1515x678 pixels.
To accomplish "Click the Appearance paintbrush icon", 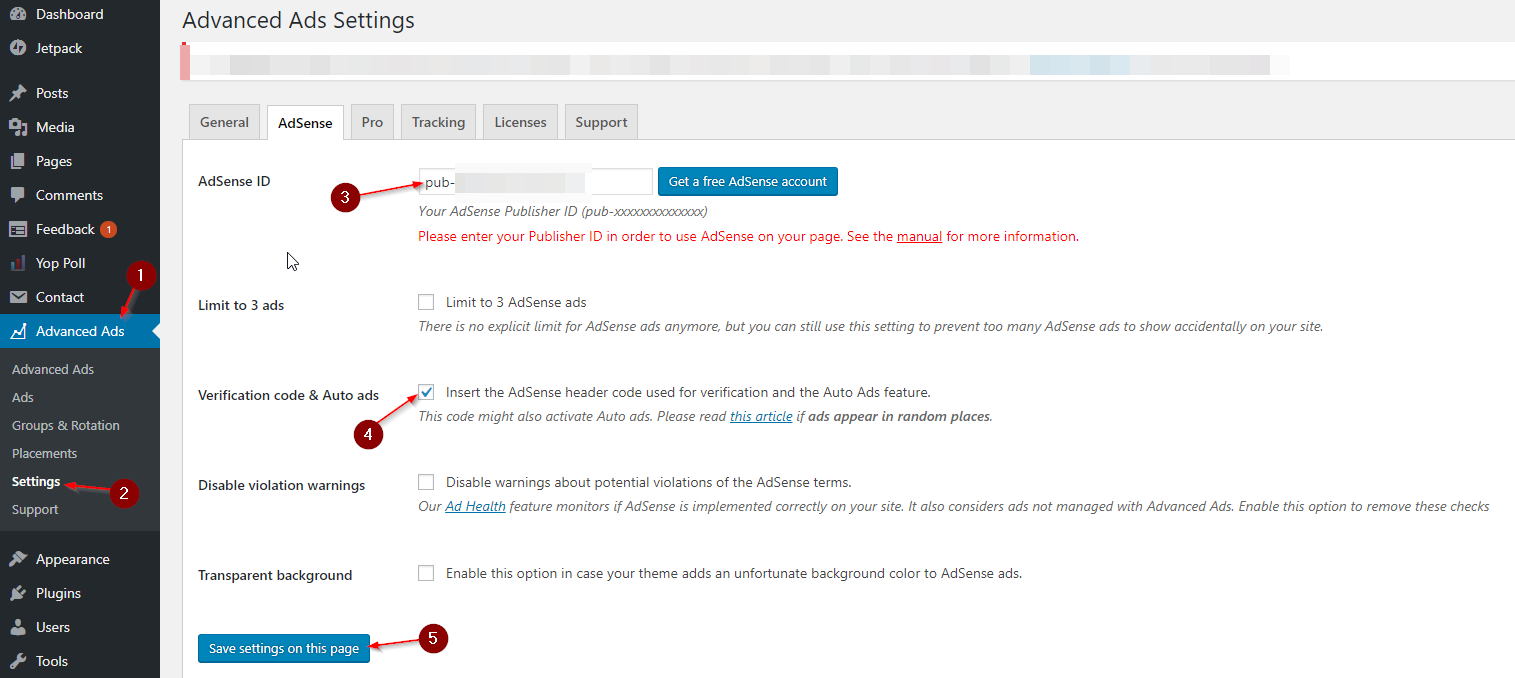I will pyautogui.click(x=18, y=559).
